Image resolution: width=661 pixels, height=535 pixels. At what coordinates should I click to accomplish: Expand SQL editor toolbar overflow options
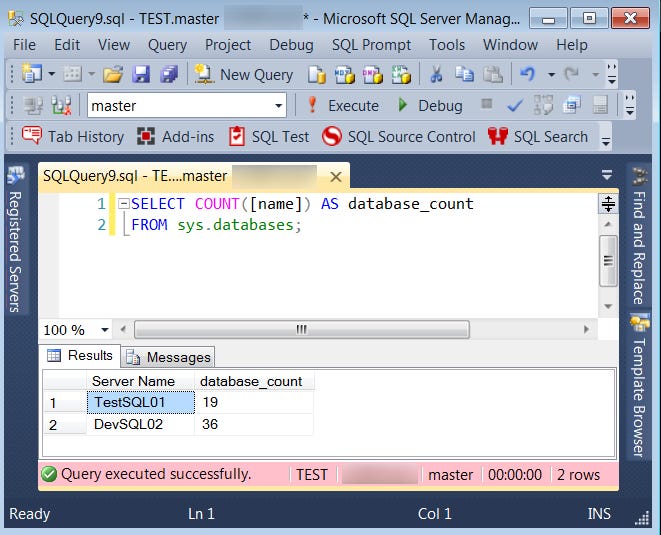point(629,105)
